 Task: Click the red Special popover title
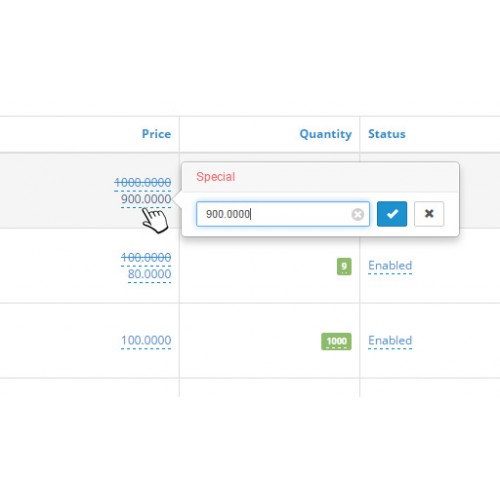pos(216,177)
